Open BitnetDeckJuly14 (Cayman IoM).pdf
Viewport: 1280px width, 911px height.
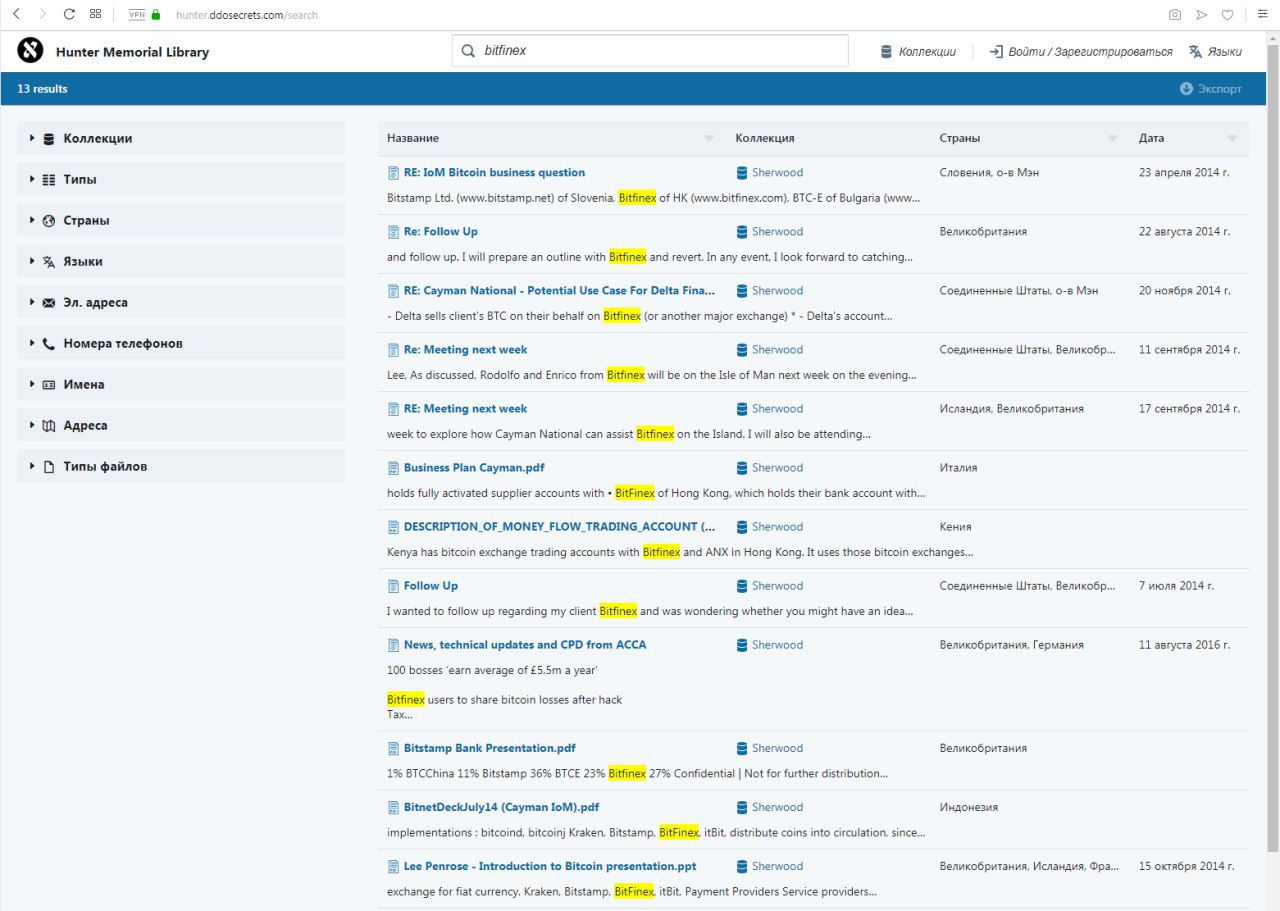tap(501, 807)
